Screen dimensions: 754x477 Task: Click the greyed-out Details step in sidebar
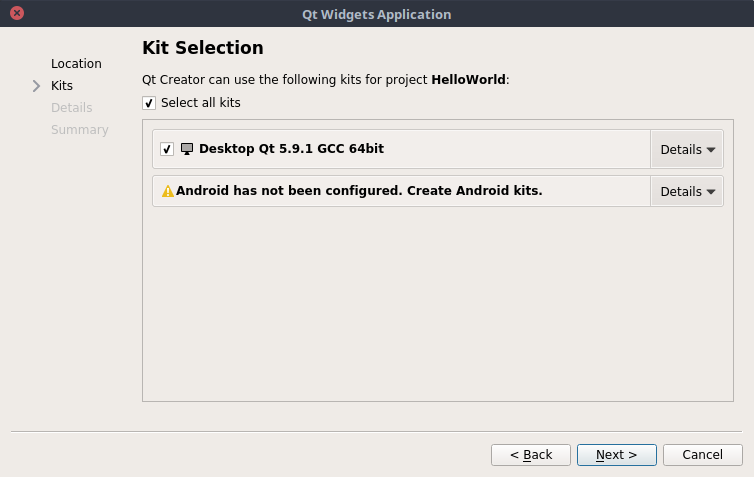pyautogui.click(x=71, y=108)
